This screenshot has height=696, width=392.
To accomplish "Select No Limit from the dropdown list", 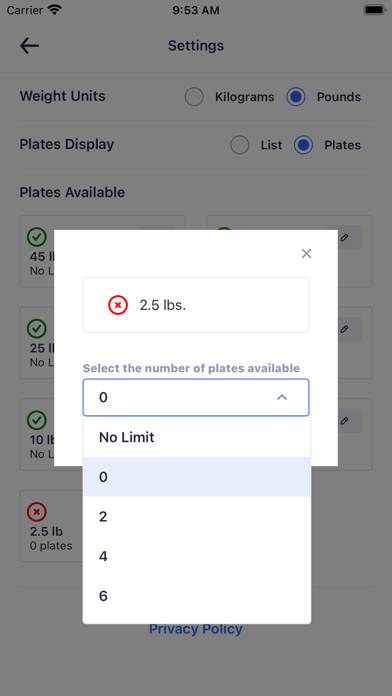I will [x=197, y=437].
